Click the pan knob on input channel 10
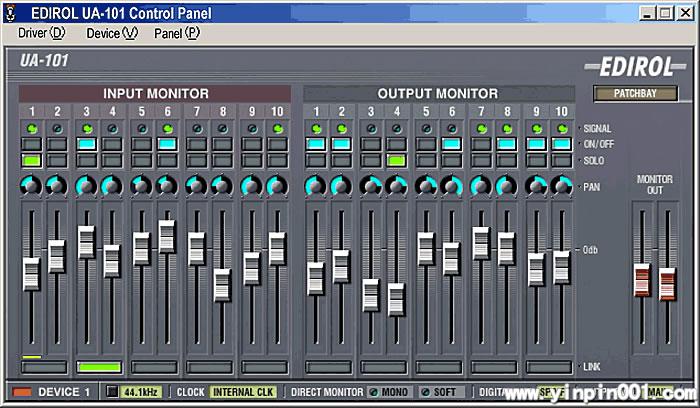Screen dimensions: 700x408 277,185
